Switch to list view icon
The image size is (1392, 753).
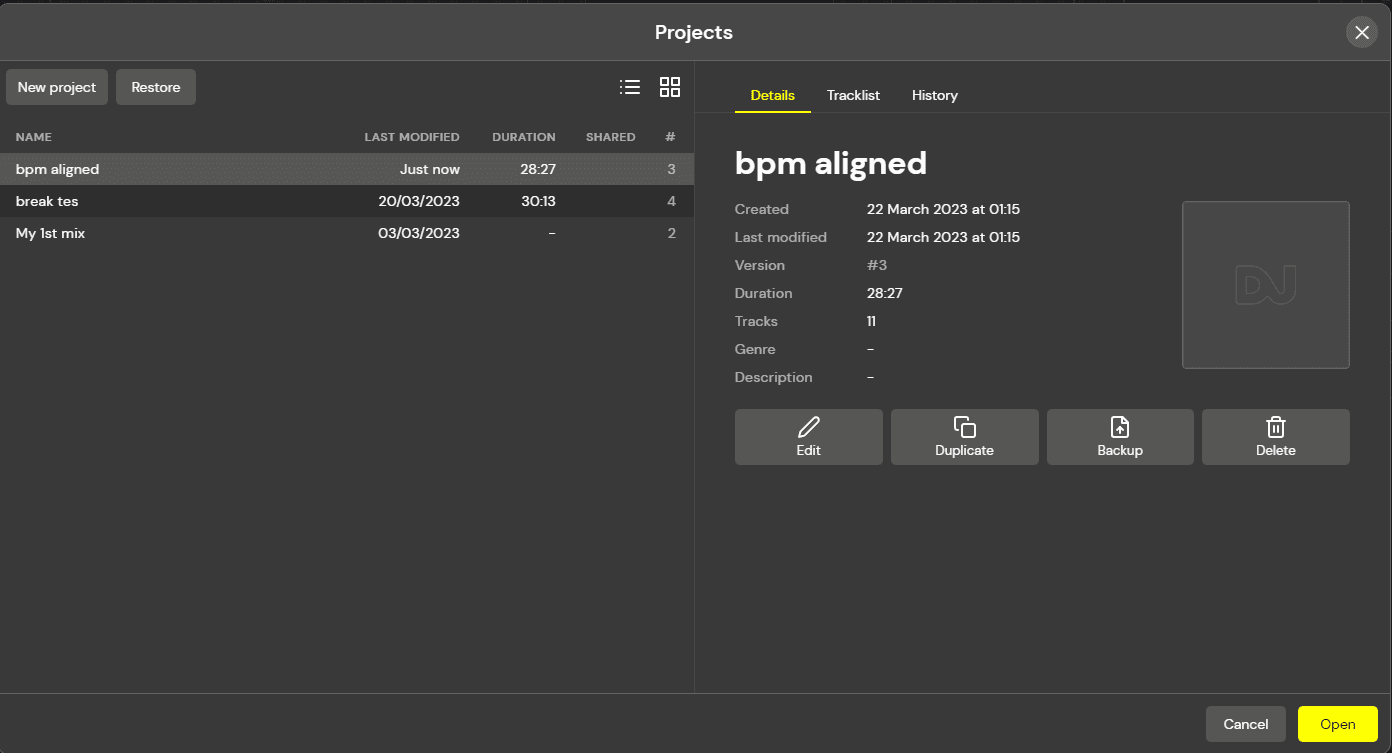click(x=630, y=87)
